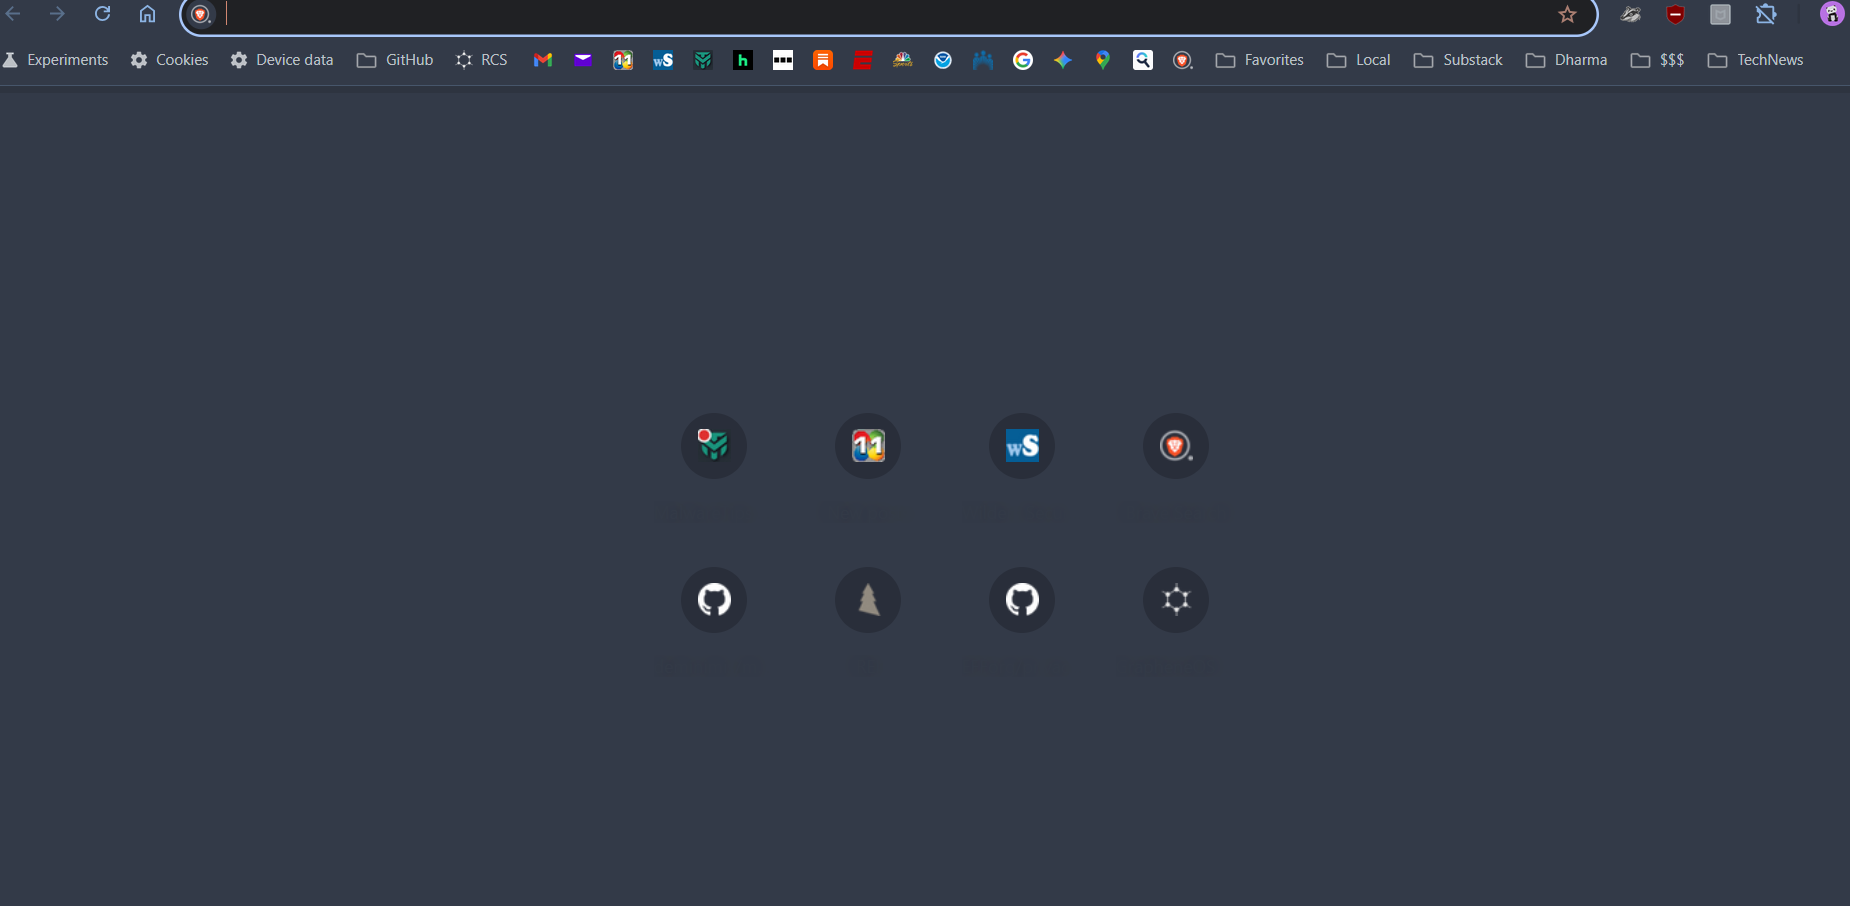Open the orange bookmark-ribbon icon
The height and width of the screenshot is (906, 1850).
pos(823,60)
